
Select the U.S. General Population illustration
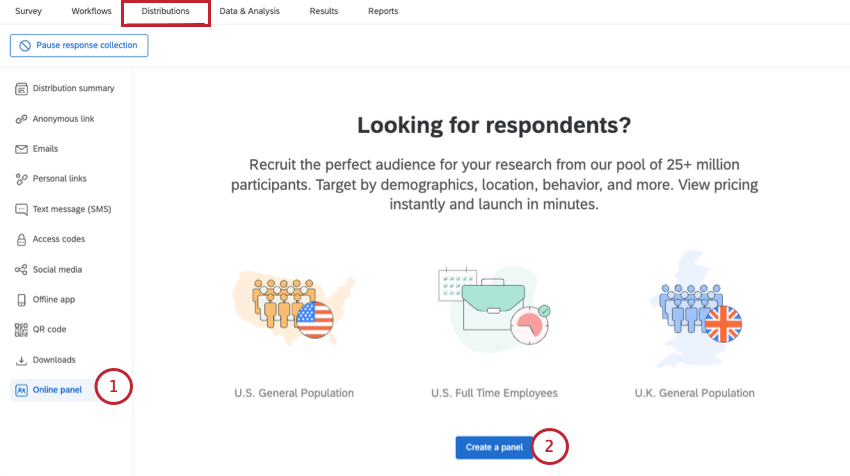[294, 307]
